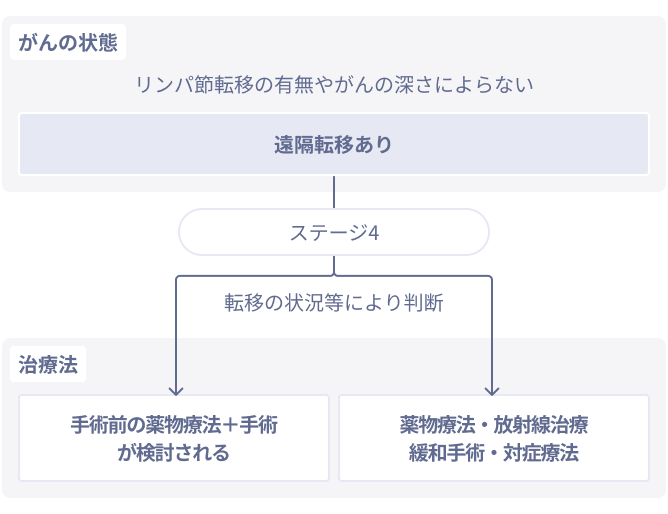Click the 緩和手術・対症療法 text line

(494, 452)
